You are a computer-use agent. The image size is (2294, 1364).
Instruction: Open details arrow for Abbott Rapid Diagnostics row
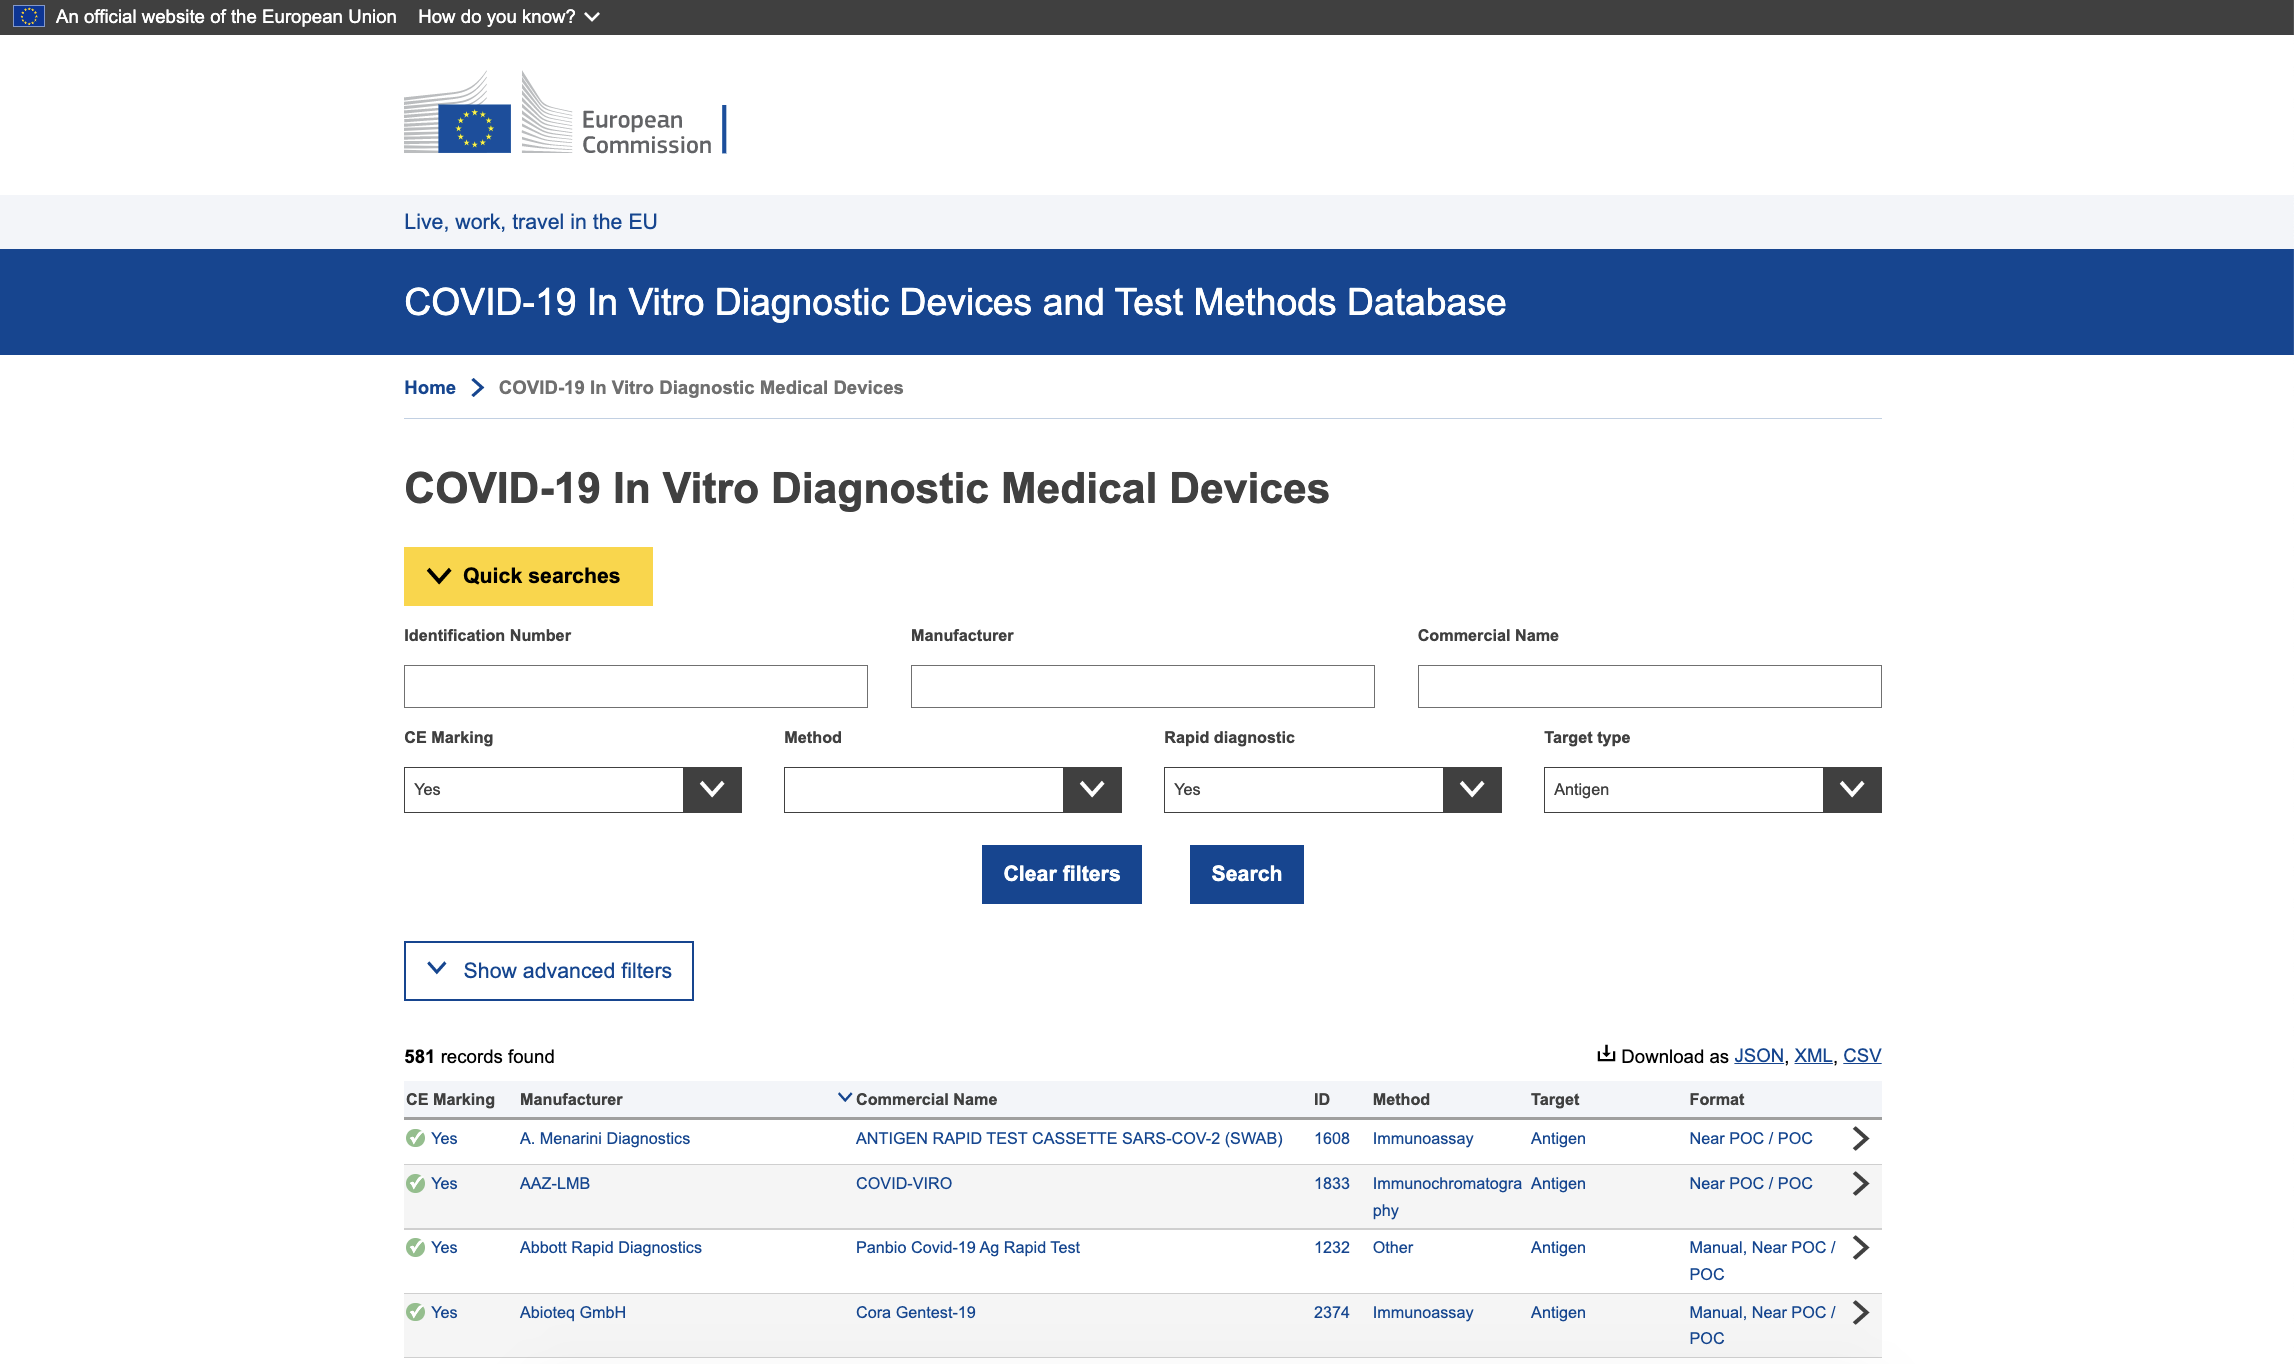coord(1860,1248)
